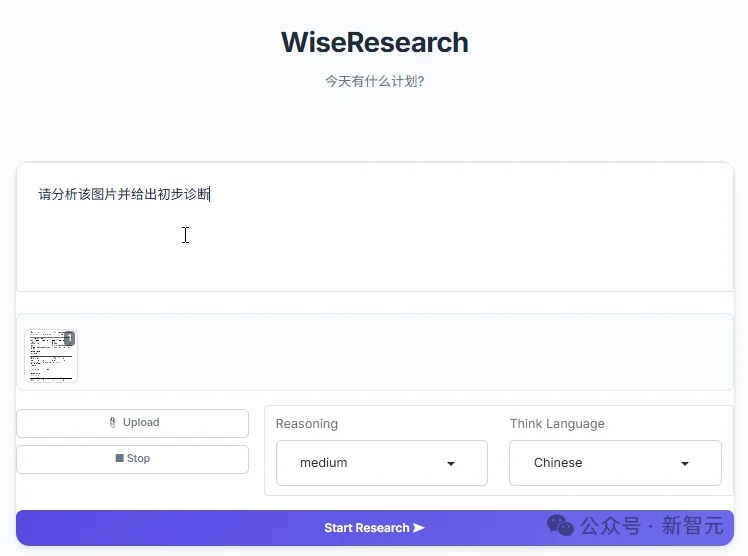This screenshot has width=748, height=556.
Task: Click the arrow icon on Start Research
Action: [x=419, y=528]
